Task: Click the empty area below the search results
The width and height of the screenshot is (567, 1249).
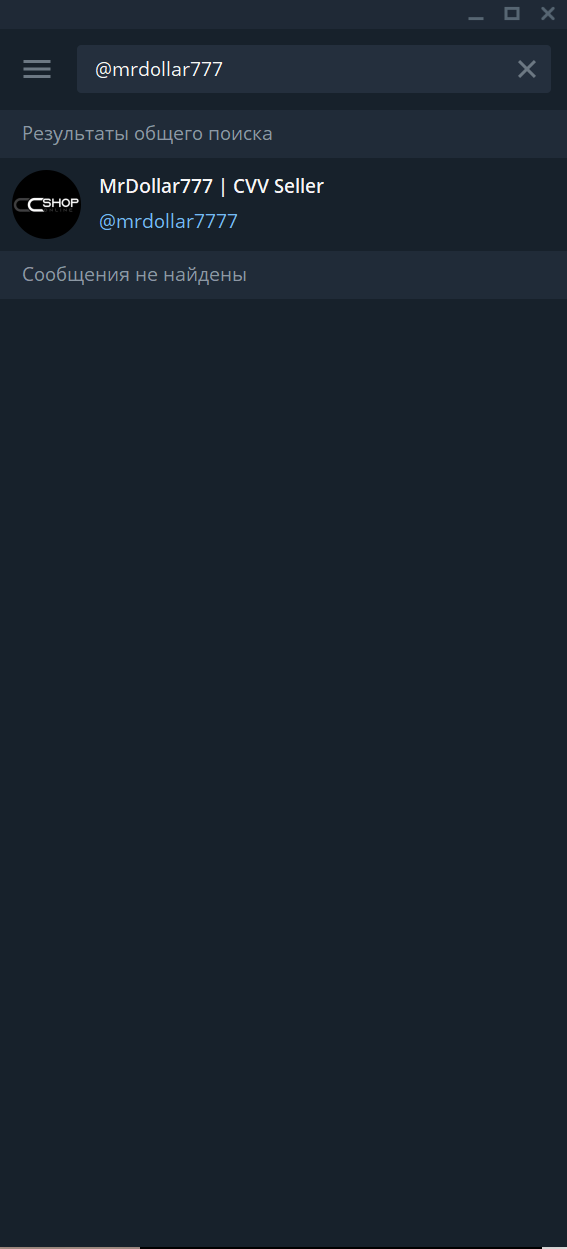Action: point(283,770)
